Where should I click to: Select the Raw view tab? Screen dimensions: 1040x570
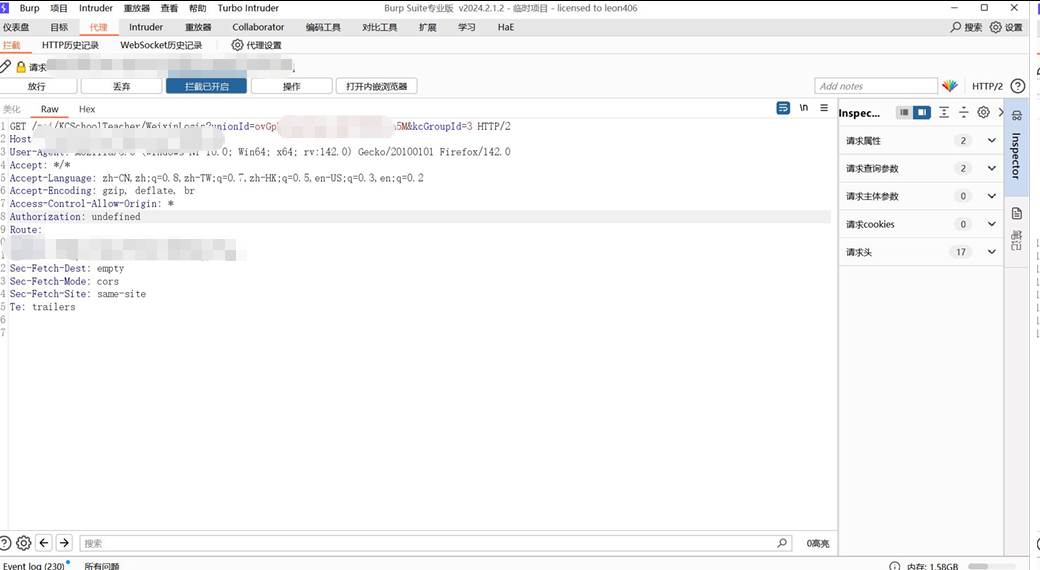tap(50, 109)
